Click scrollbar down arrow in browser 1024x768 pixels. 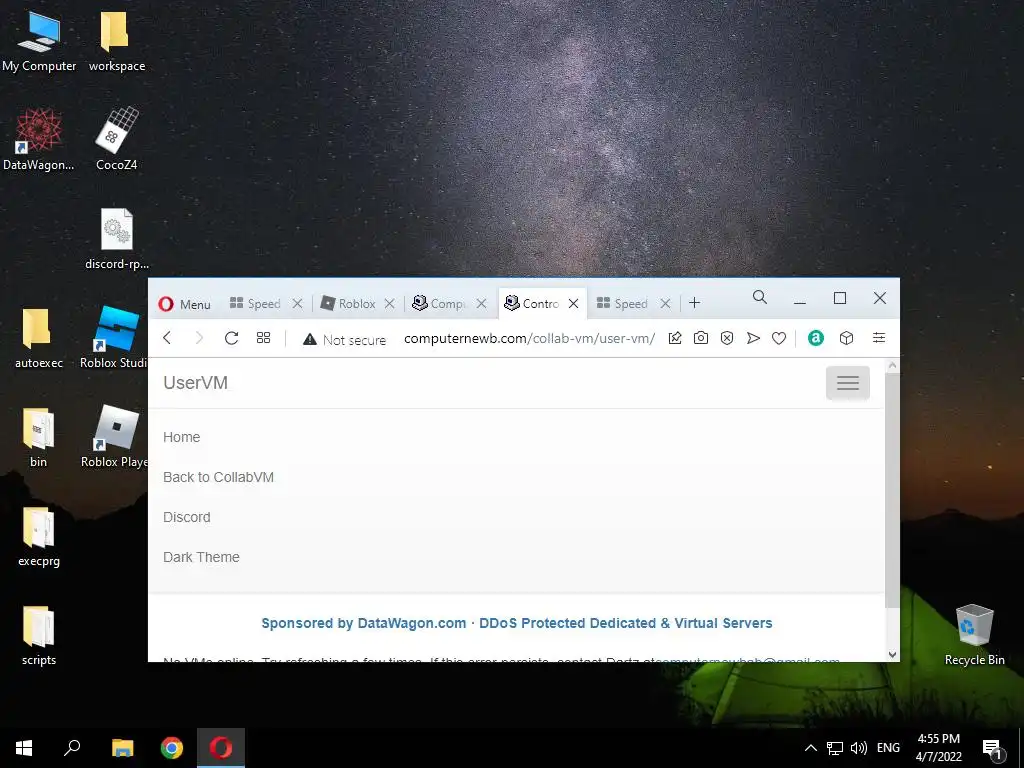[892, 654]
